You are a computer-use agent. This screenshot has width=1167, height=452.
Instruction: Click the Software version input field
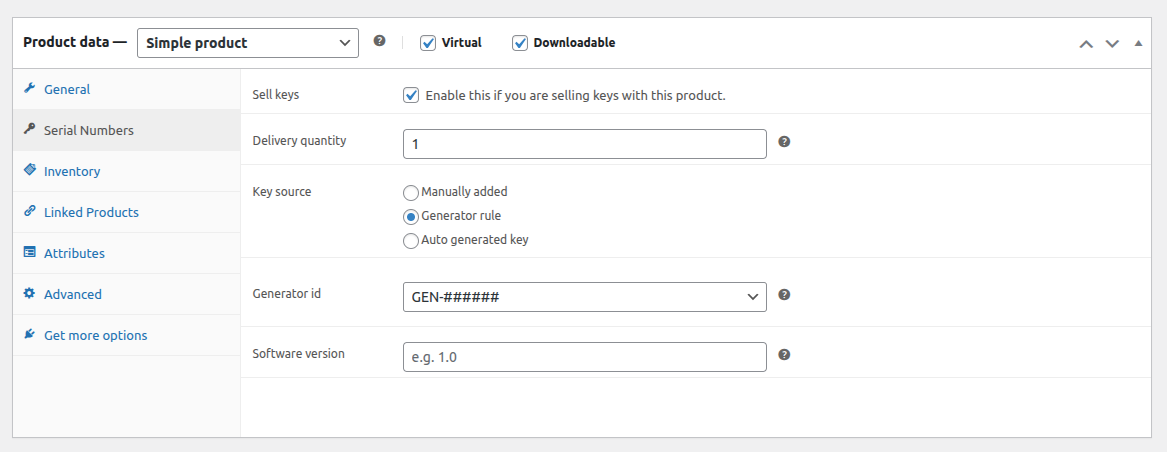[x=584, y=357]
